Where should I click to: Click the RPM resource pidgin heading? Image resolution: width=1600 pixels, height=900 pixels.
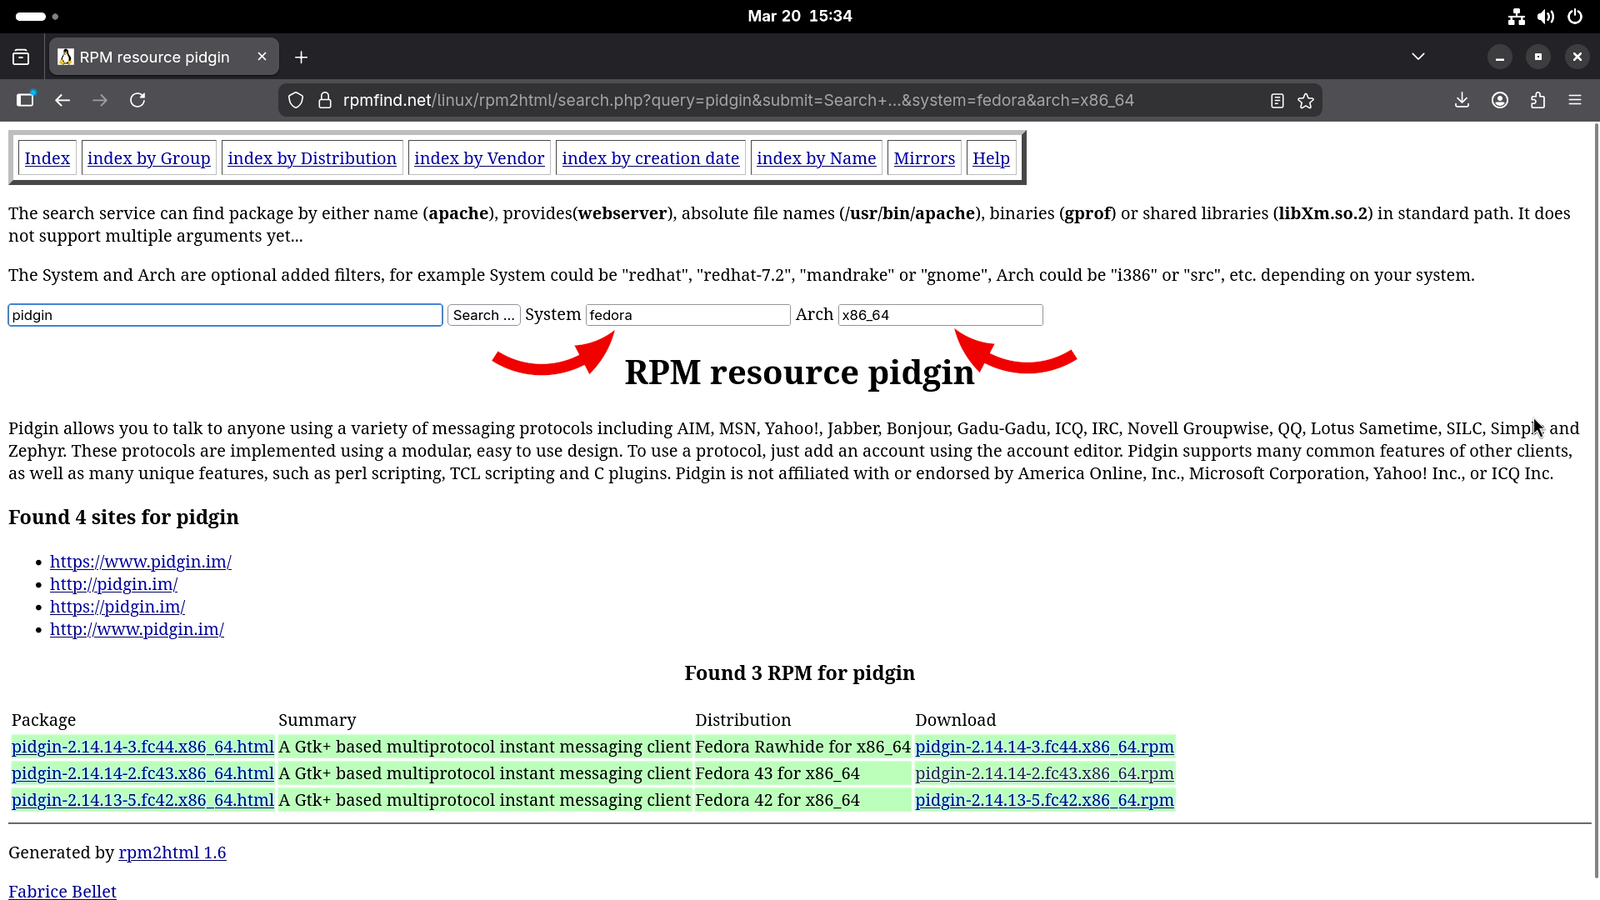[800, 372]
